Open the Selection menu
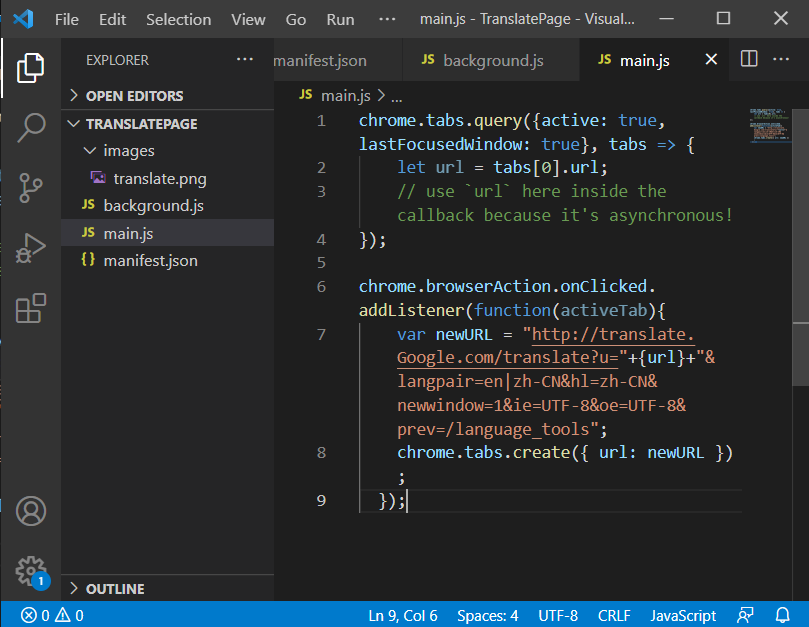 (179, 19)
